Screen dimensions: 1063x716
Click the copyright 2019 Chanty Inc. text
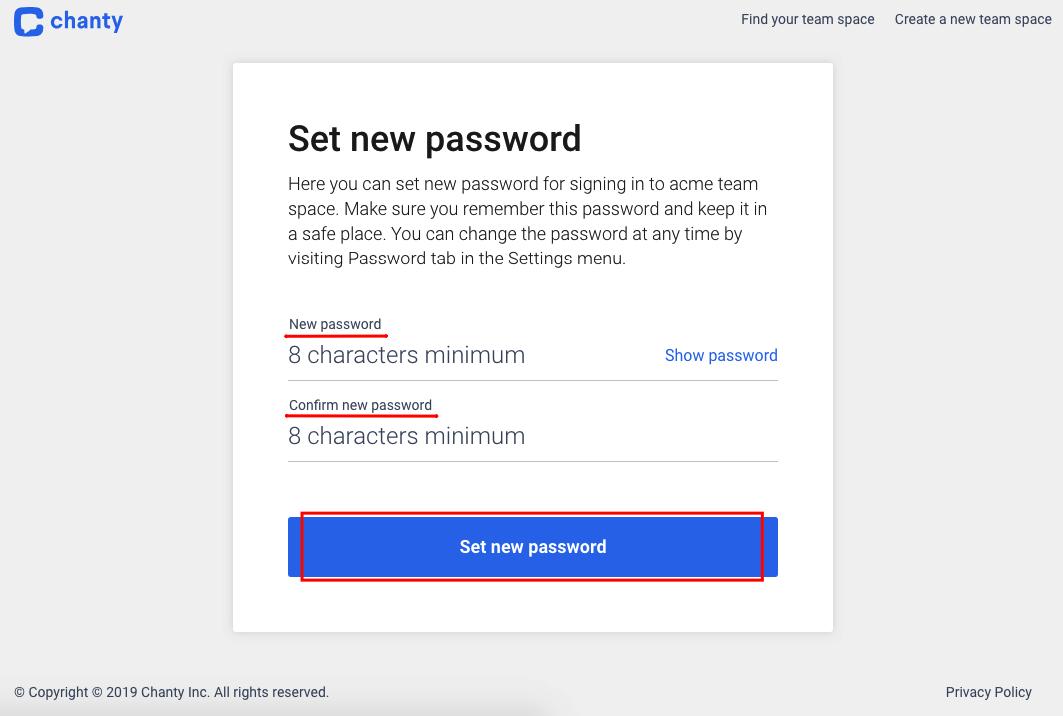click(172, 692)
